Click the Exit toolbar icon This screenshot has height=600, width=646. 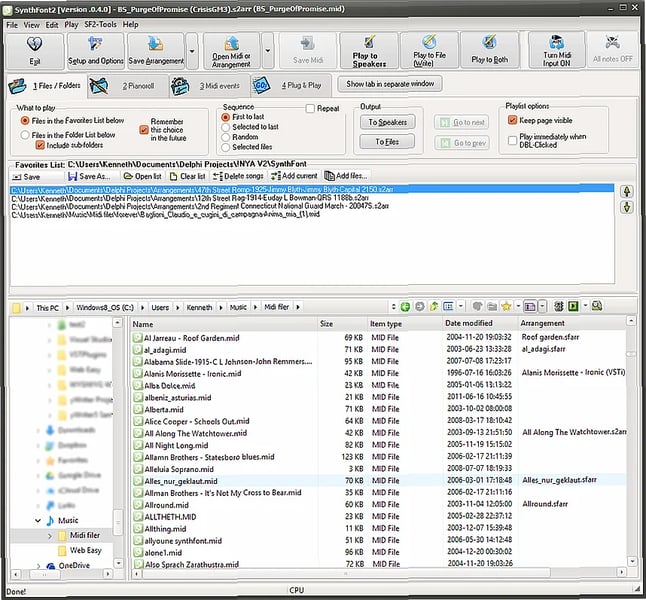click(35, 50)
